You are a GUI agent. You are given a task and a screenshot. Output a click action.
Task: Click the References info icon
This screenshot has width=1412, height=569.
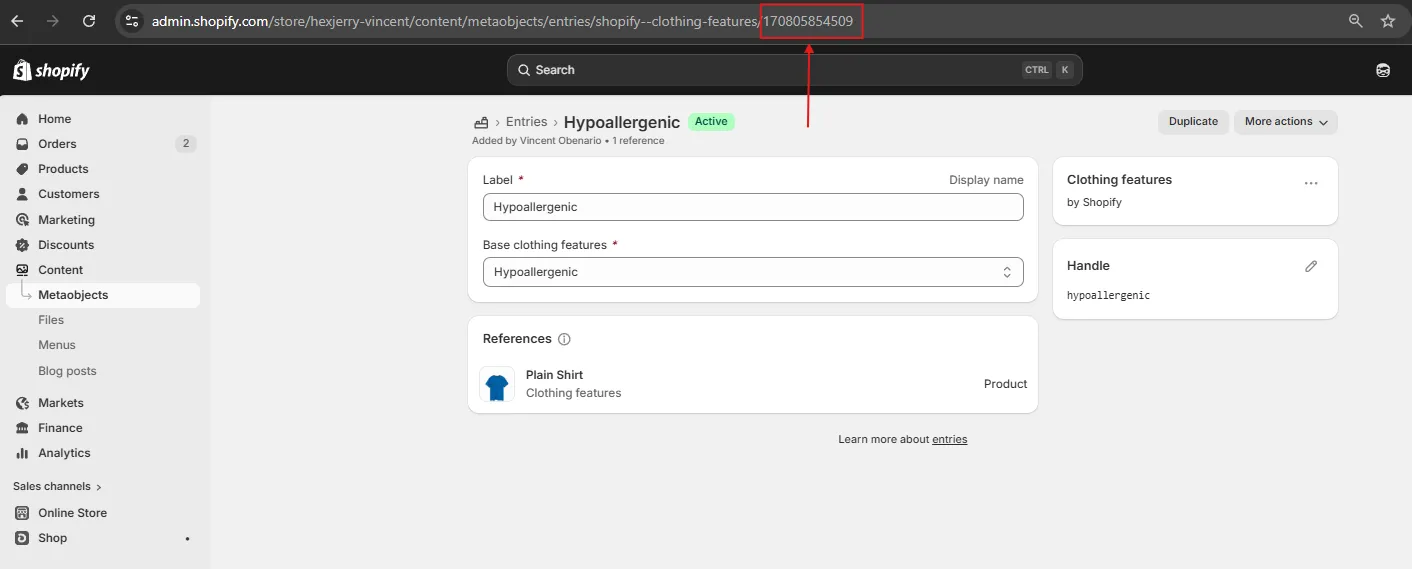tap(564, 339)
